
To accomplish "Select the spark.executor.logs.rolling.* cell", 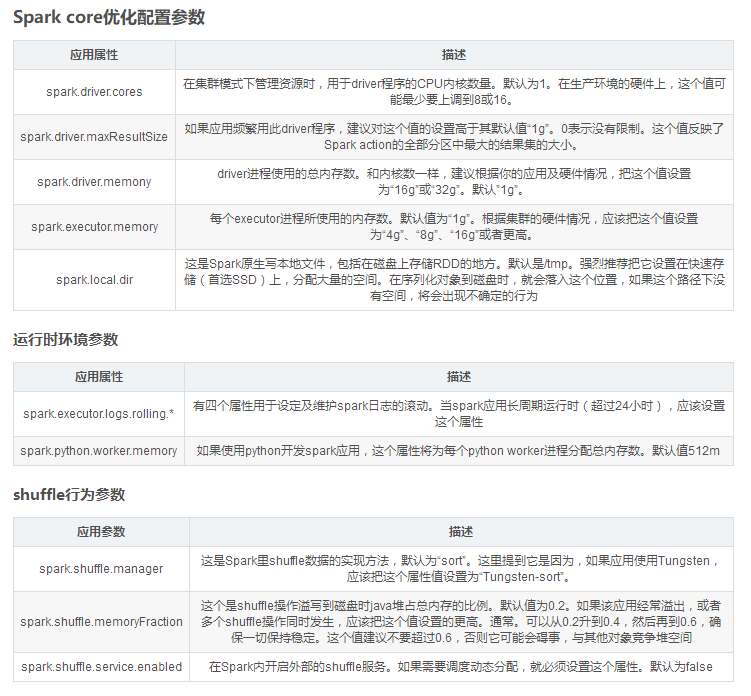I will (99, 414).
